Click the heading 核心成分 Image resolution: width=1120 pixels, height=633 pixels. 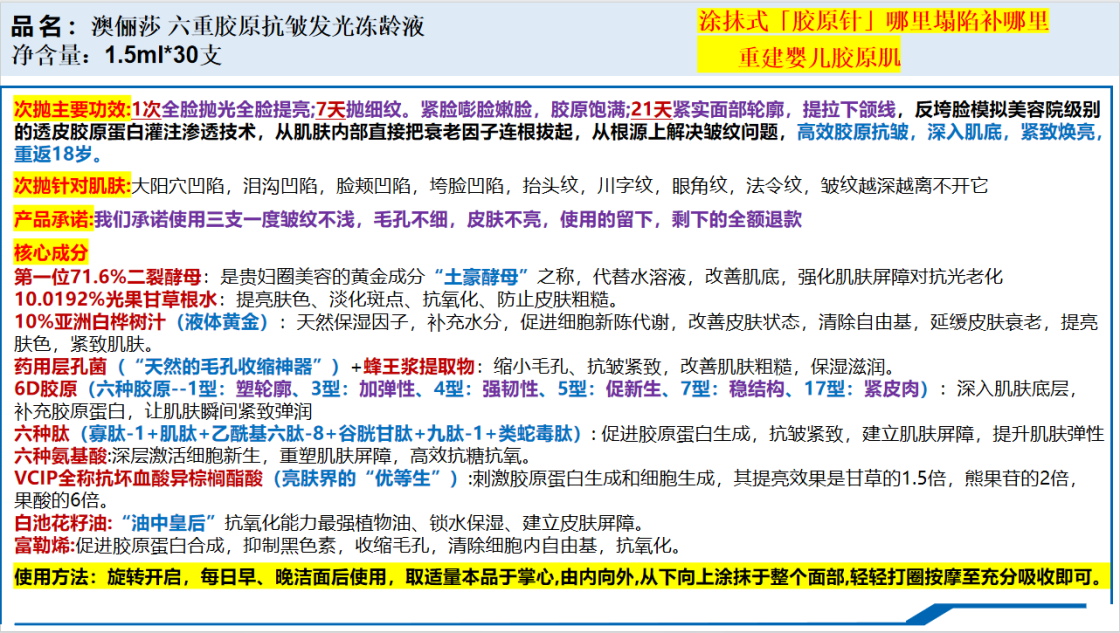tap(51, 253)
